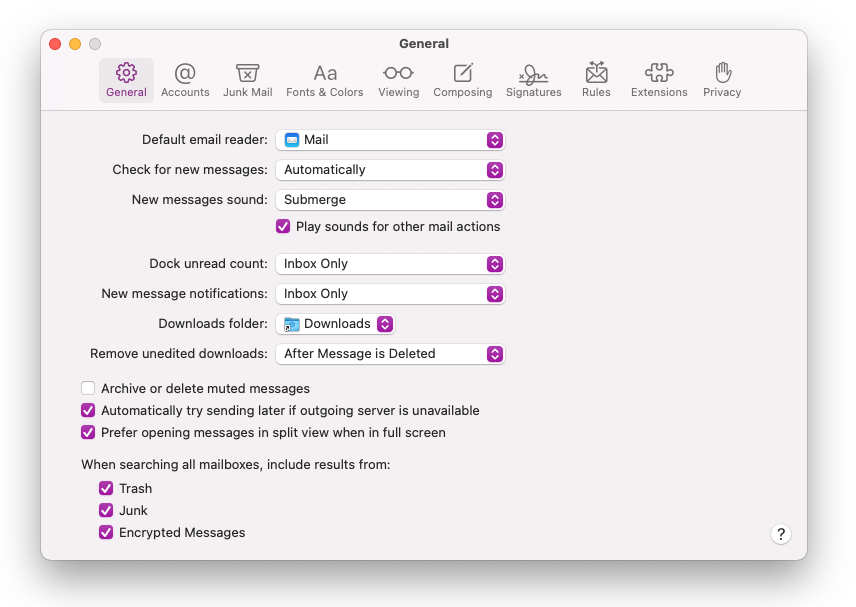Disable Play sounds for other mail actions
This screenshot has width=856, height=607.
pos(283,227)
